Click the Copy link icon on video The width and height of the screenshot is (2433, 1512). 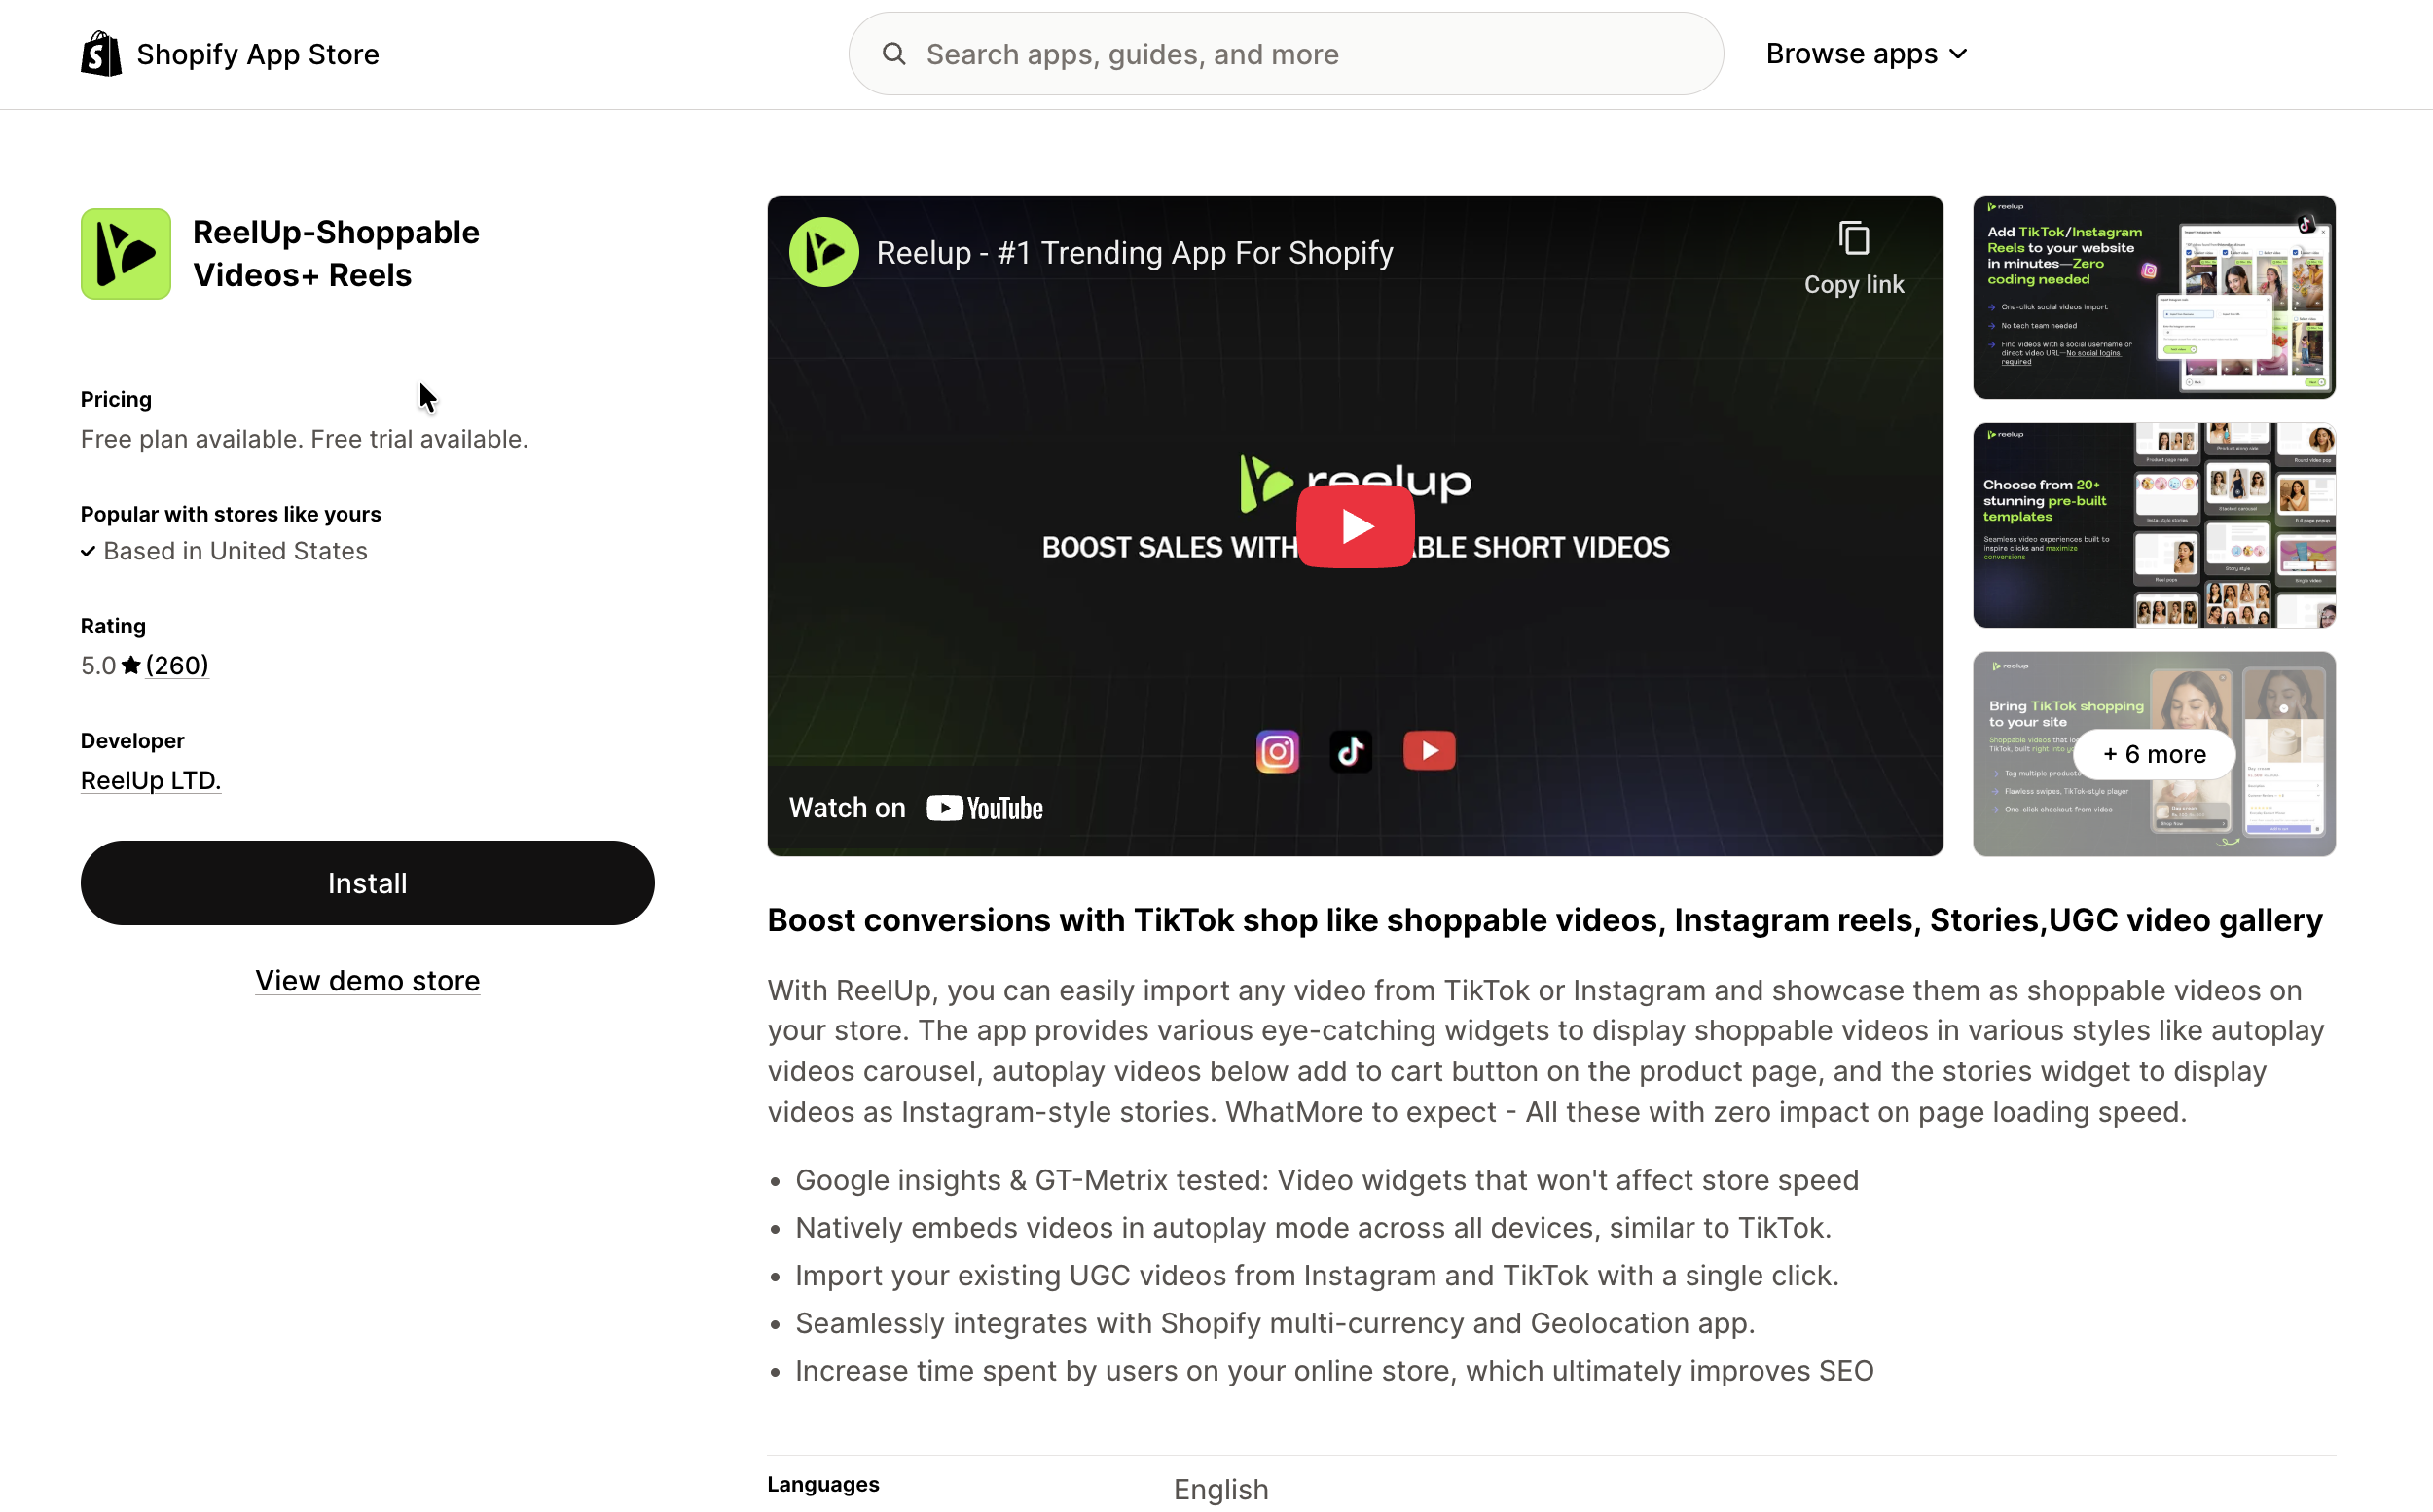pyautogui.click(x=1853, y=240)
